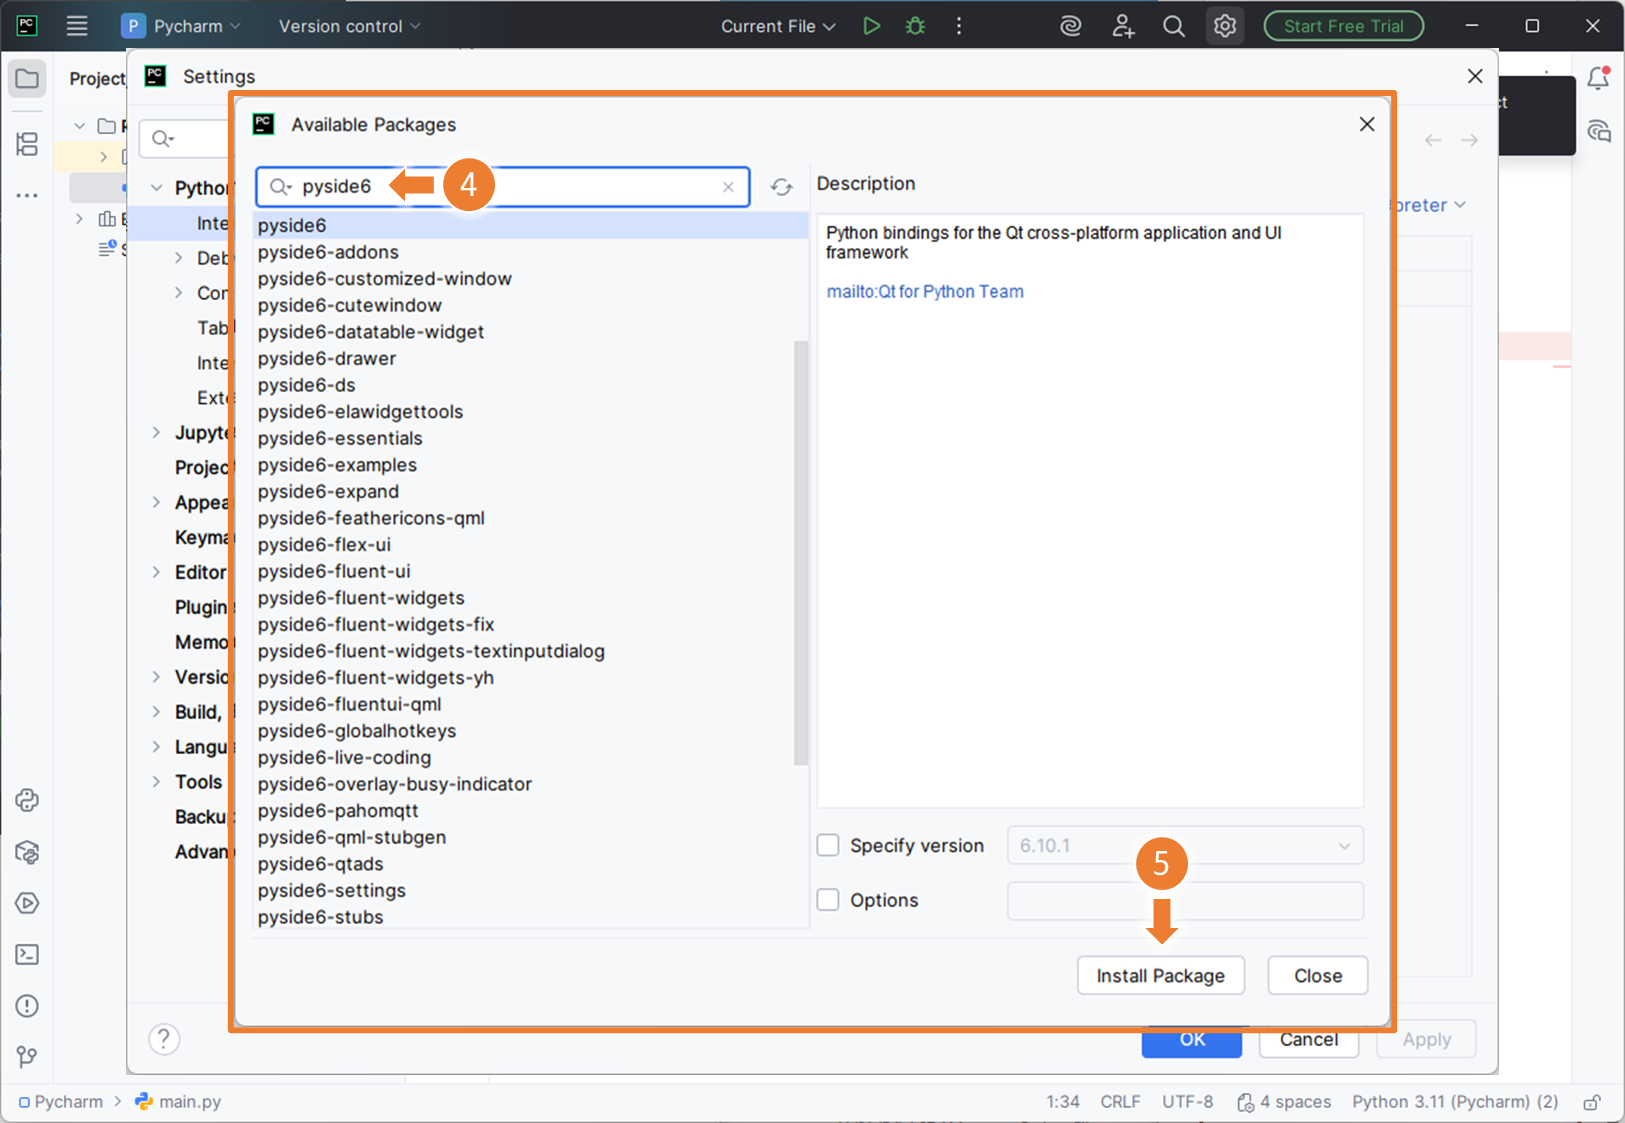1625x1123 pixels.
Task: Expand the Build settings section
Action: [x=156, y=712]
